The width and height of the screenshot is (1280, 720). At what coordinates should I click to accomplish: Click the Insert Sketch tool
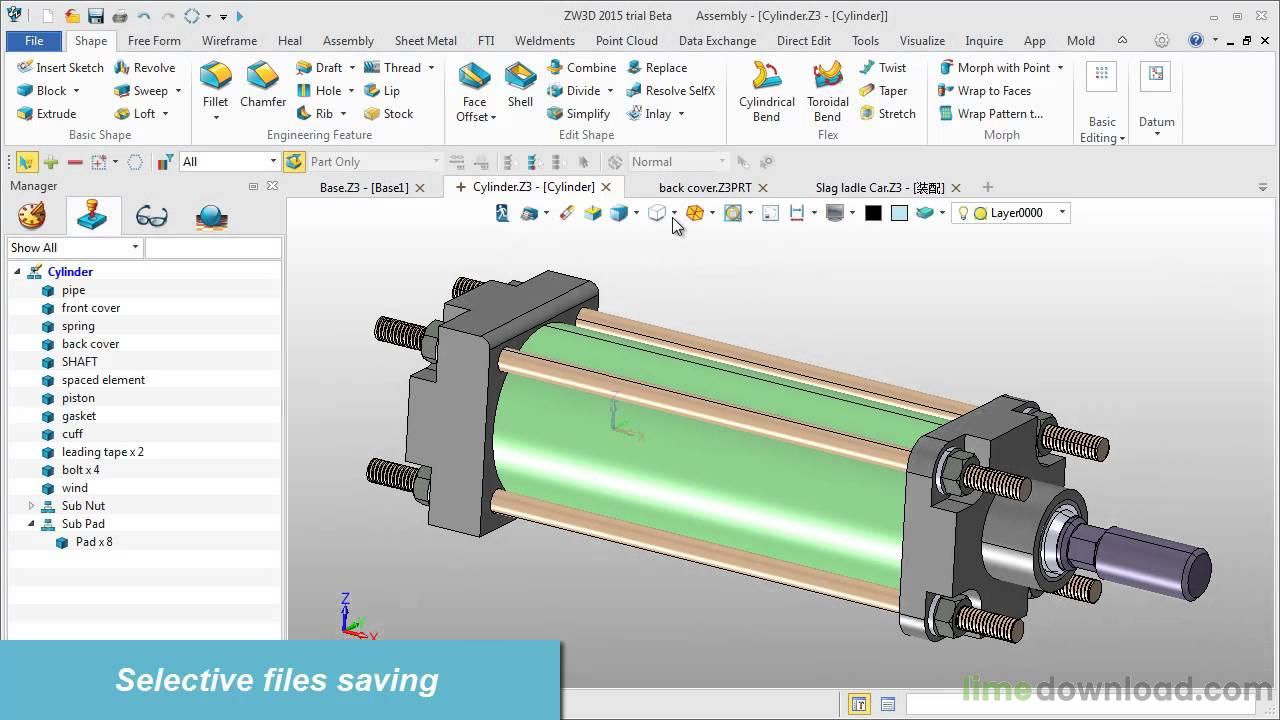(x=60, y=67)
